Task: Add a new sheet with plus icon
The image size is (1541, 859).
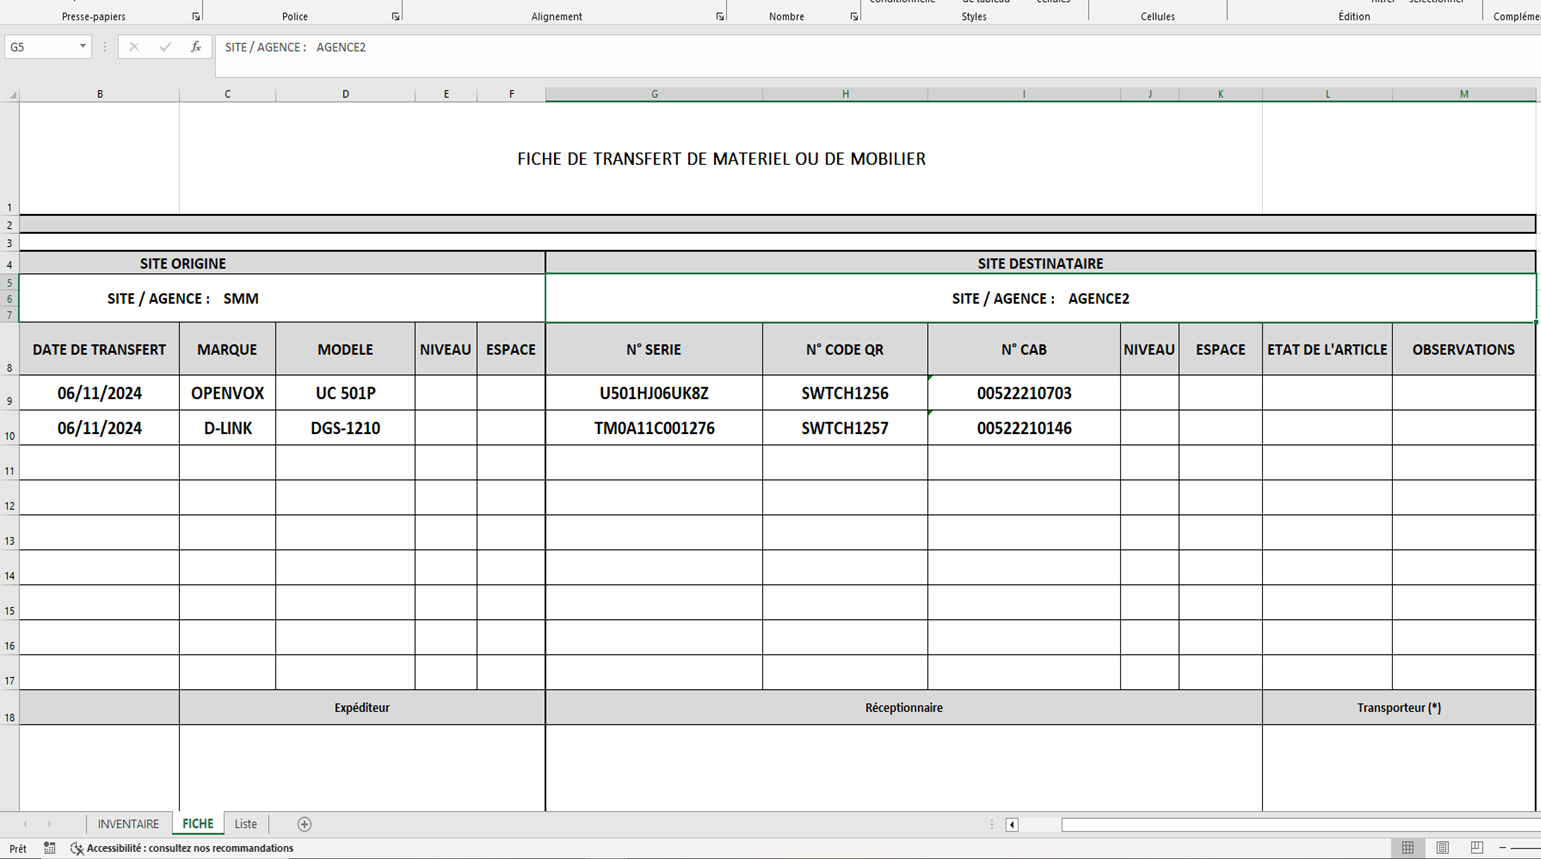Action: click(x=304, y=824)
